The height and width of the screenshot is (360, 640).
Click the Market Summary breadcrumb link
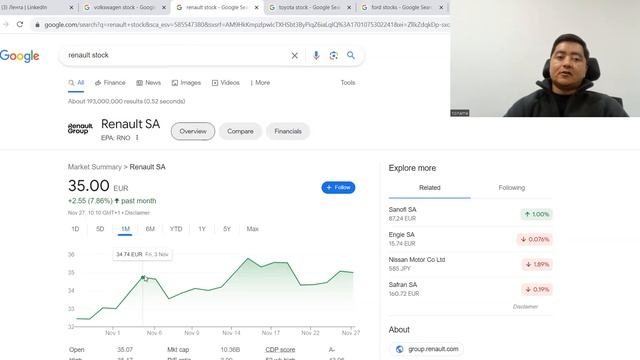click(x=95, y=167)
